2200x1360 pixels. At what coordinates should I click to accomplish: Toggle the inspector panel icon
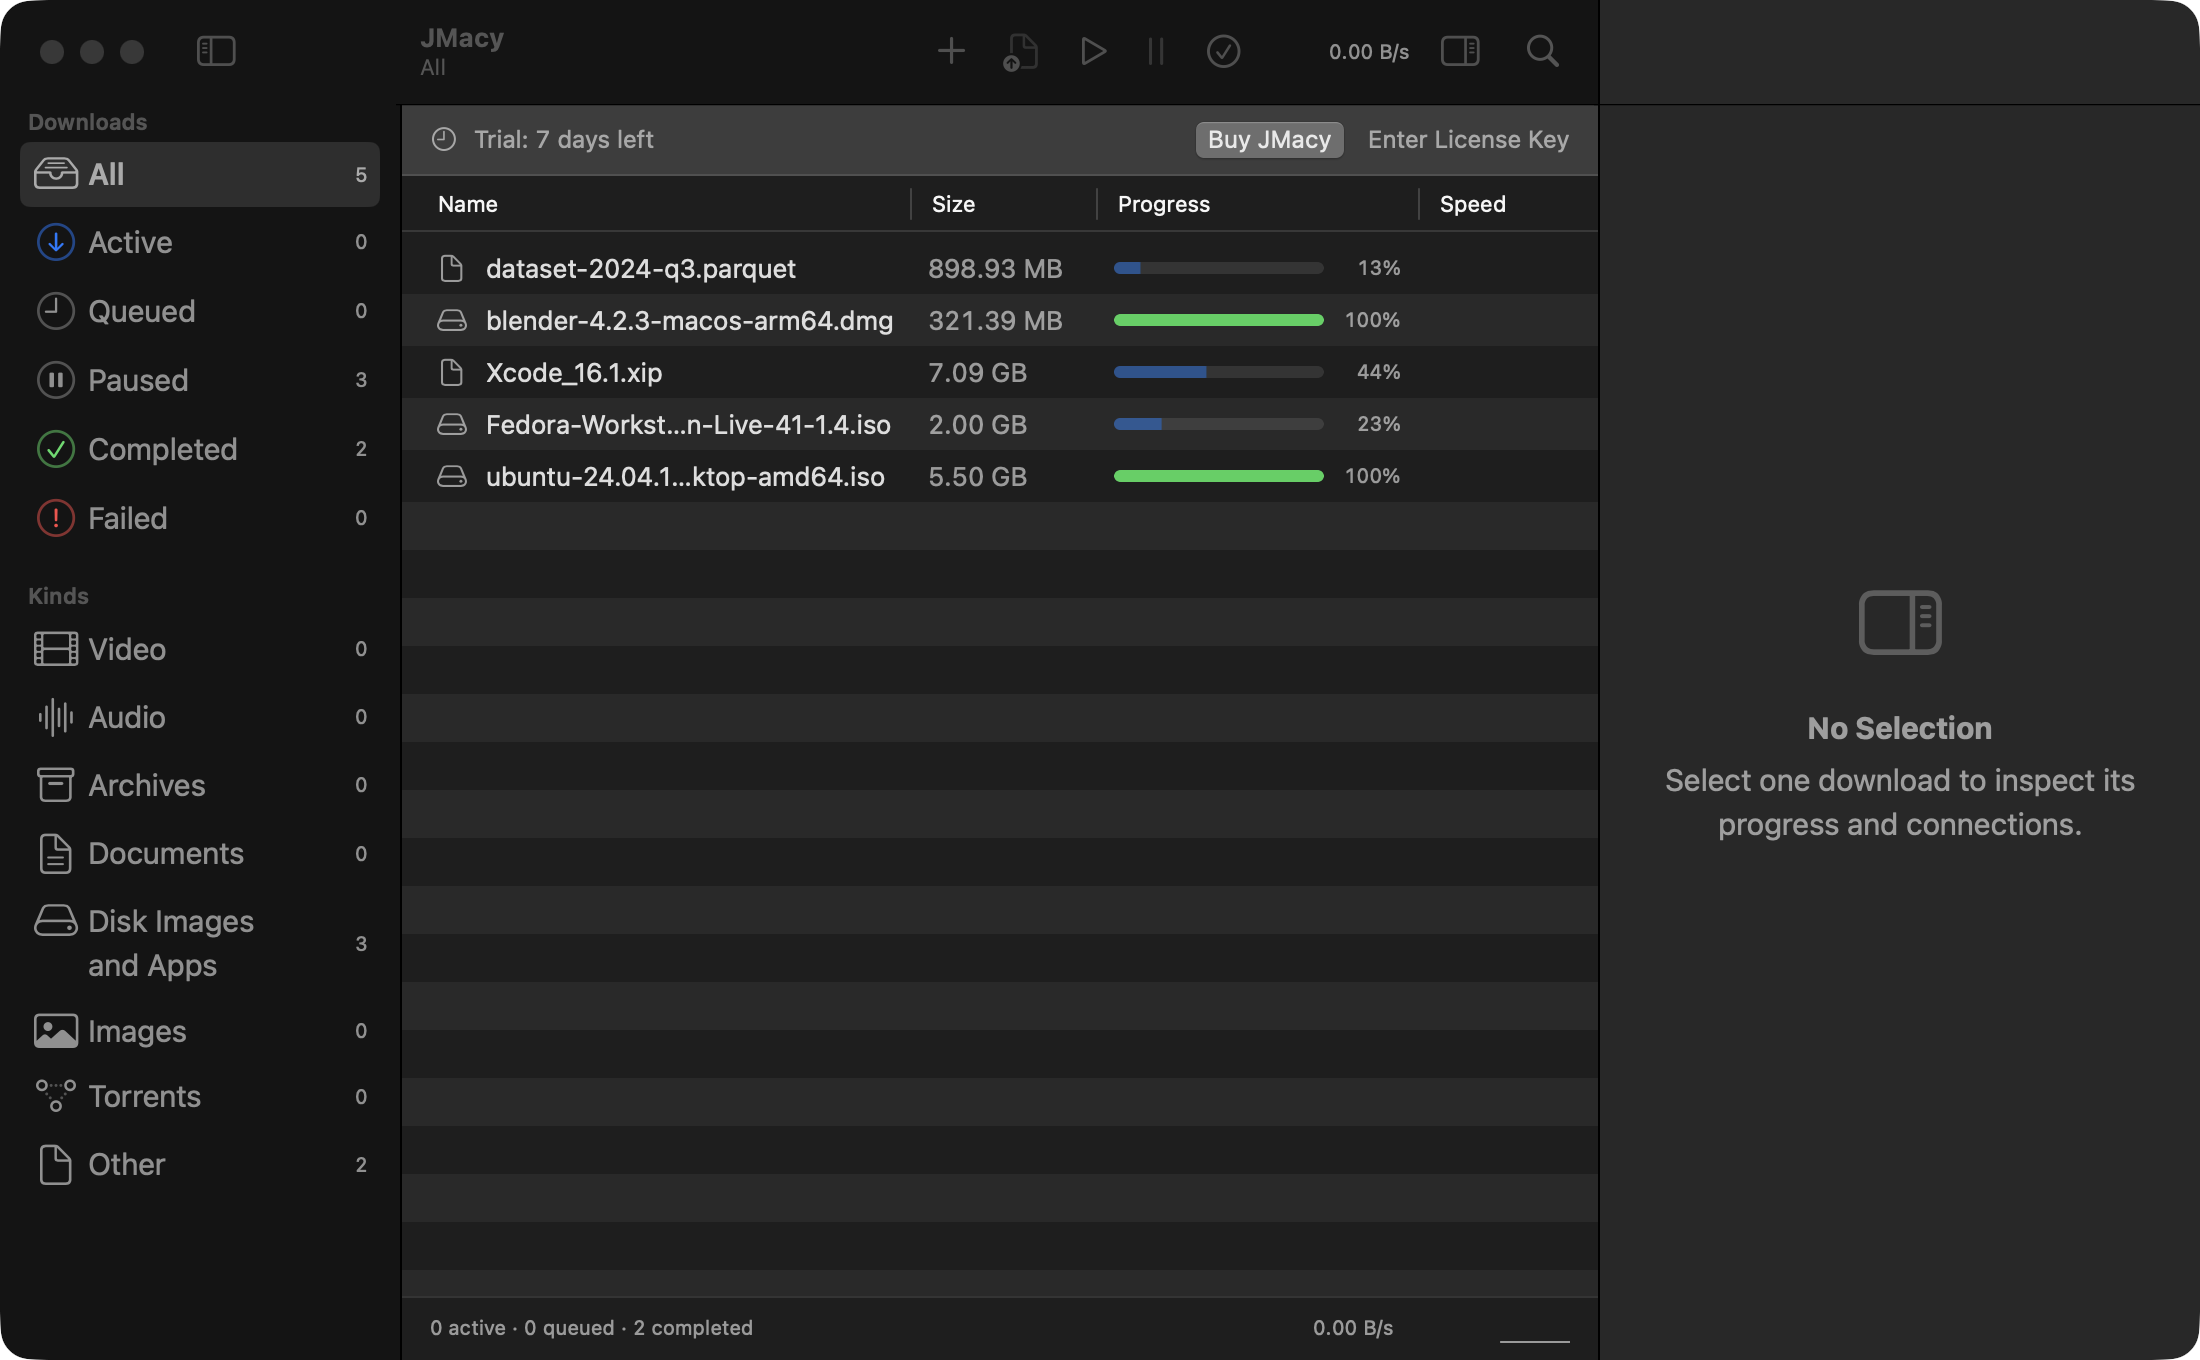click(1460, 51)
